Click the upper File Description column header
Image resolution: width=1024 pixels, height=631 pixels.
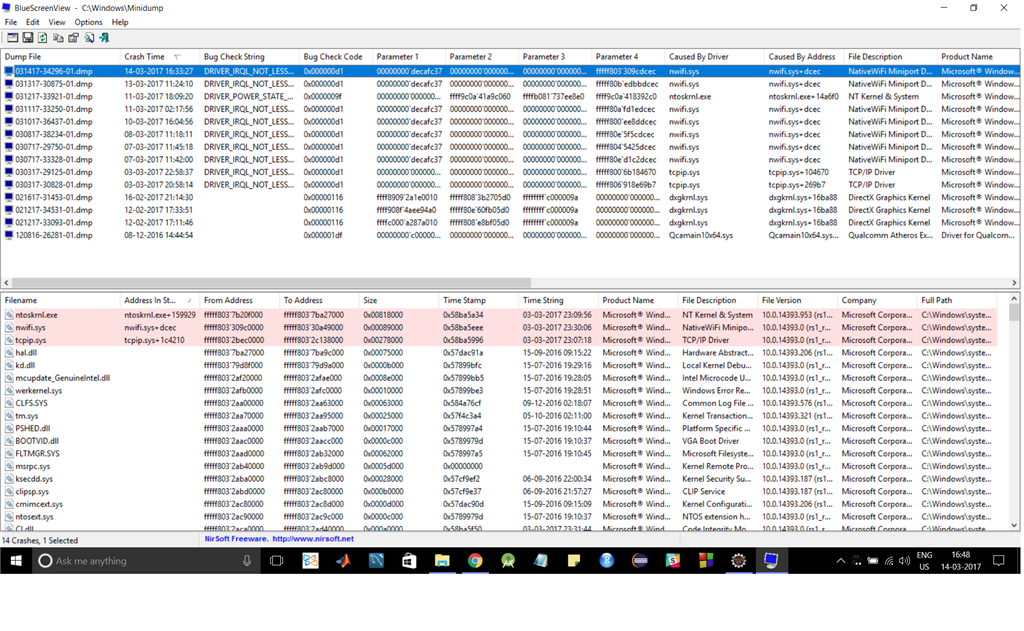coord(891,57)
